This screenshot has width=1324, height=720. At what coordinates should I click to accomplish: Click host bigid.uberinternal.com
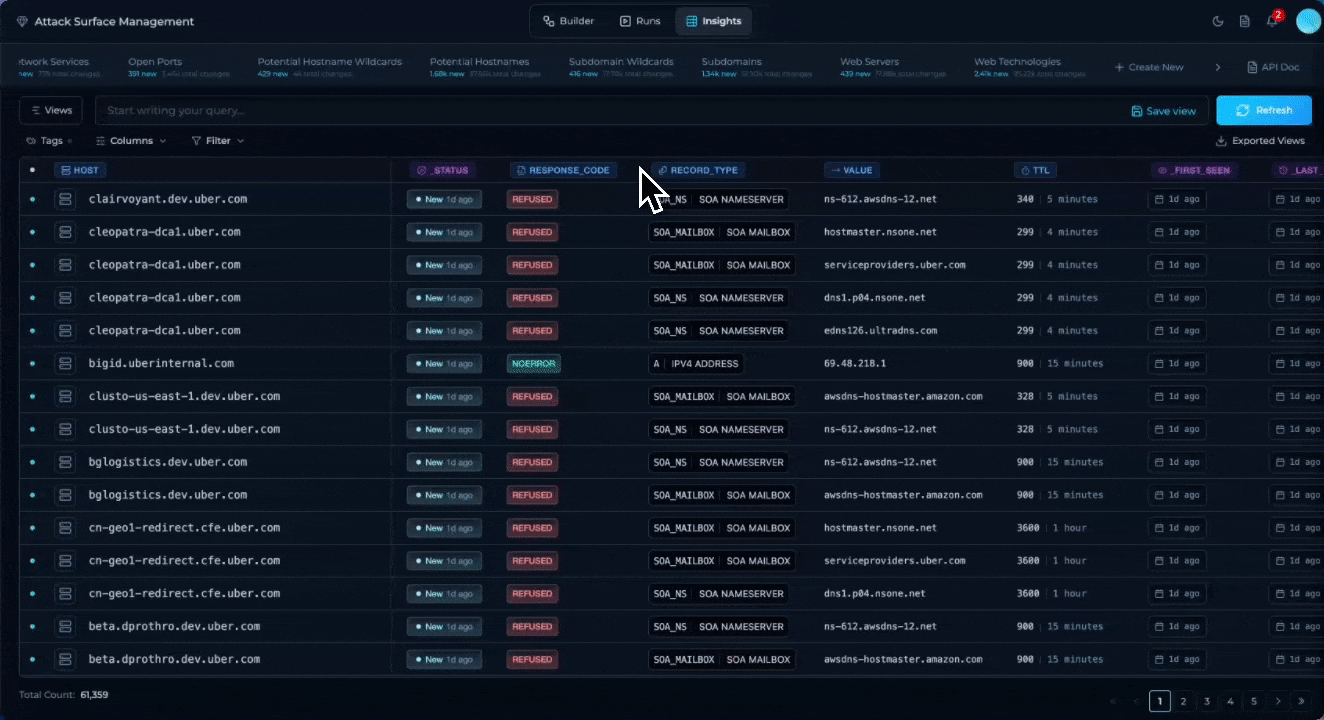(161, 364)
